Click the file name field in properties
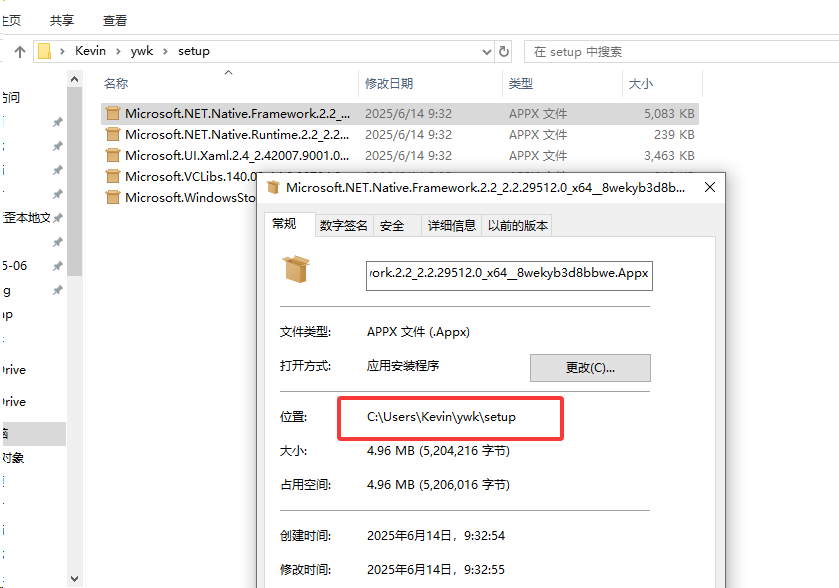The width and height of the screenshot is (839, 588). click(x=509, y=272)
